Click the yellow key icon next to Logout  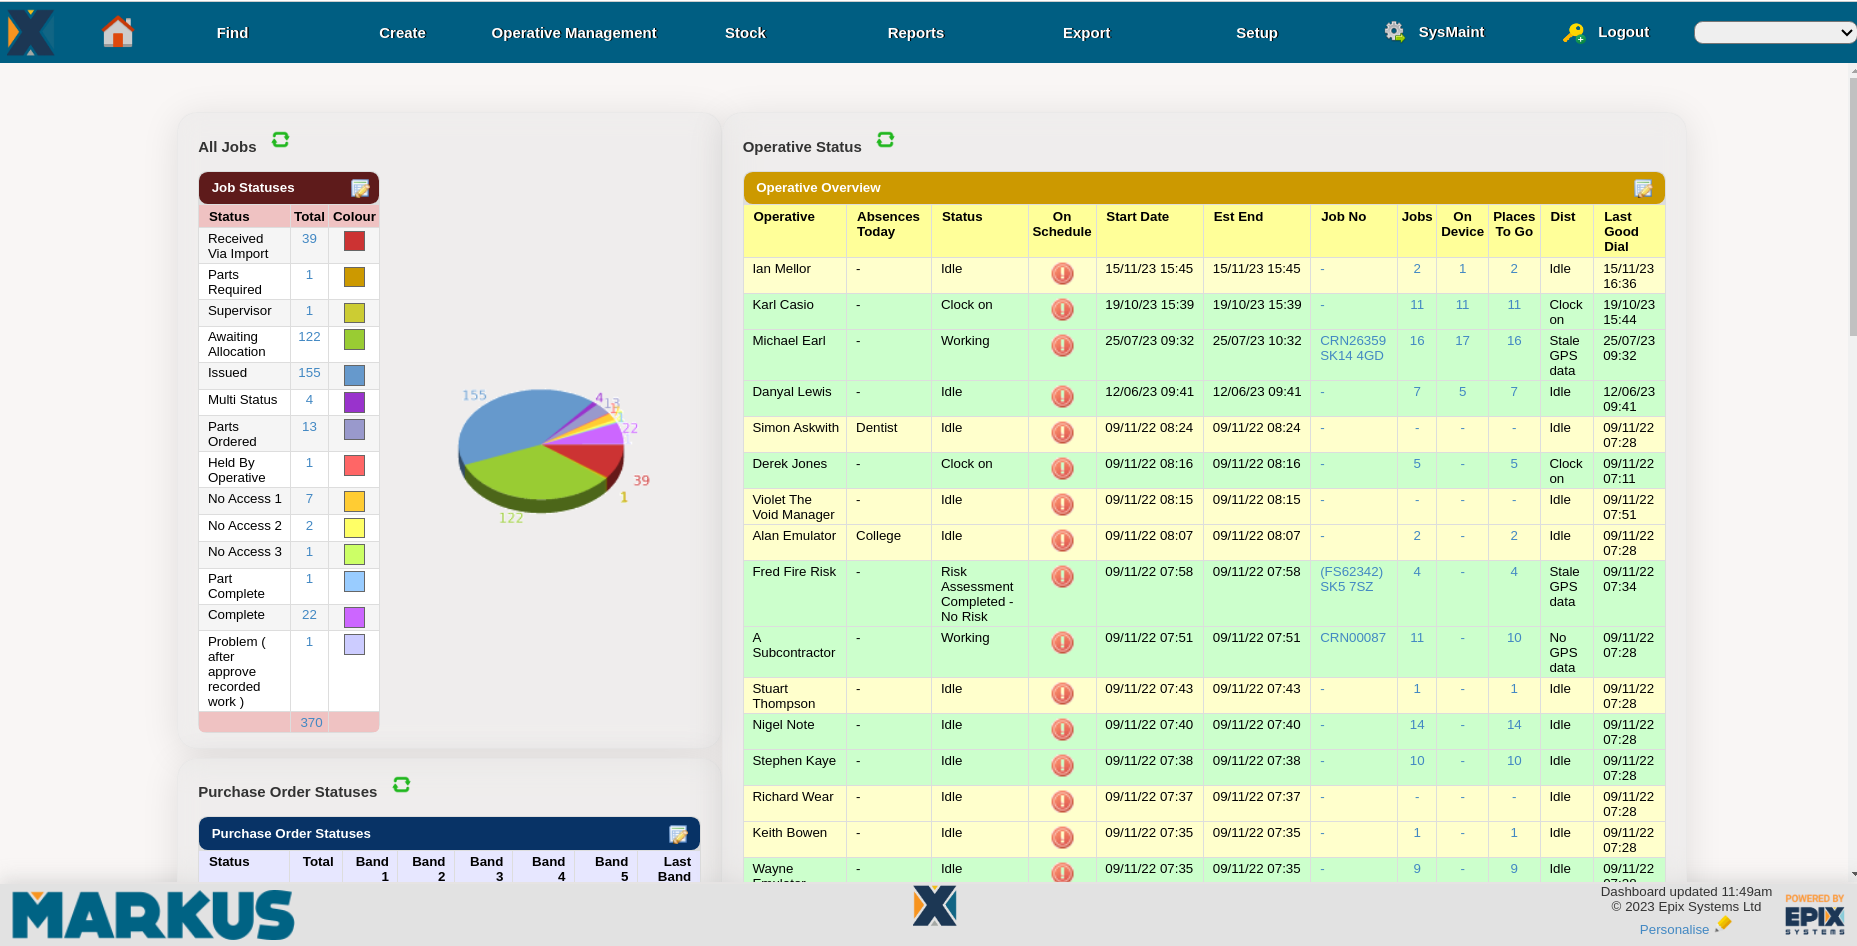coord(1574,33)
